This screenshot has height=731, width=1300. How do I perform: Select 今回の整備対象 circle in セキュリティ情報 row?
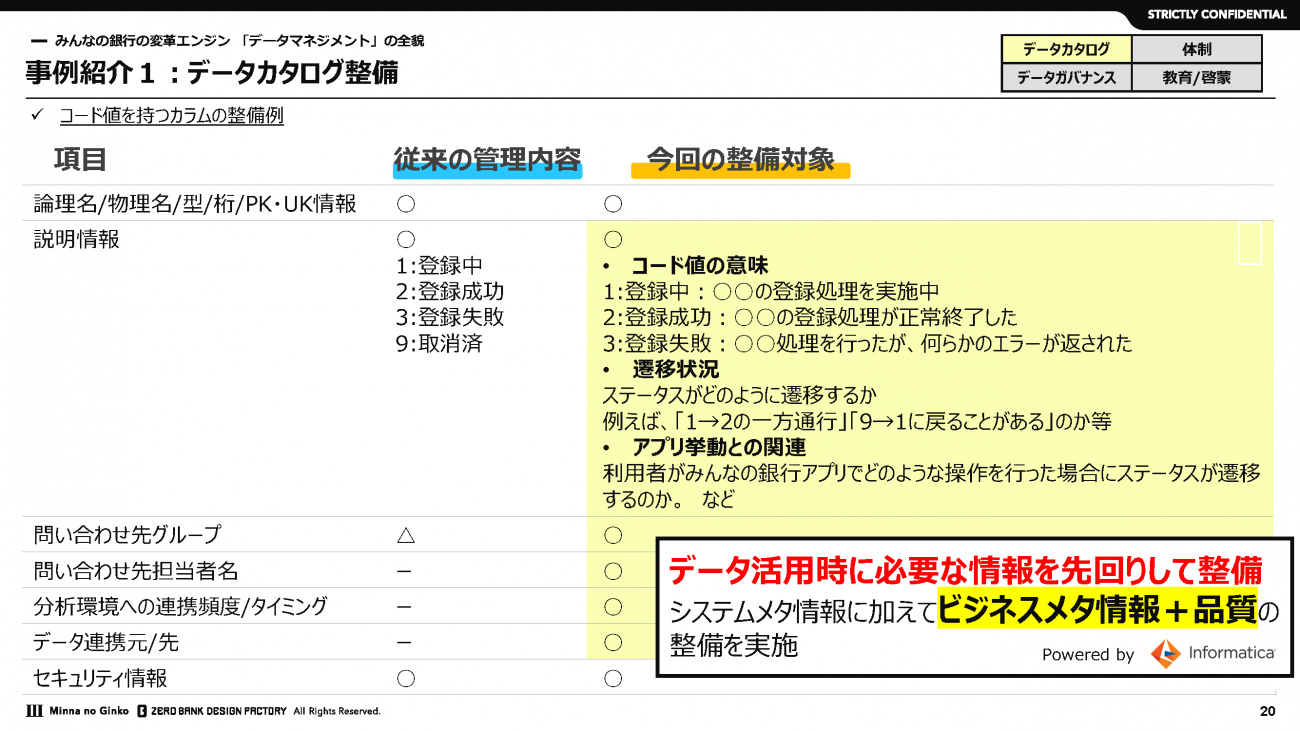click(613, 678)
